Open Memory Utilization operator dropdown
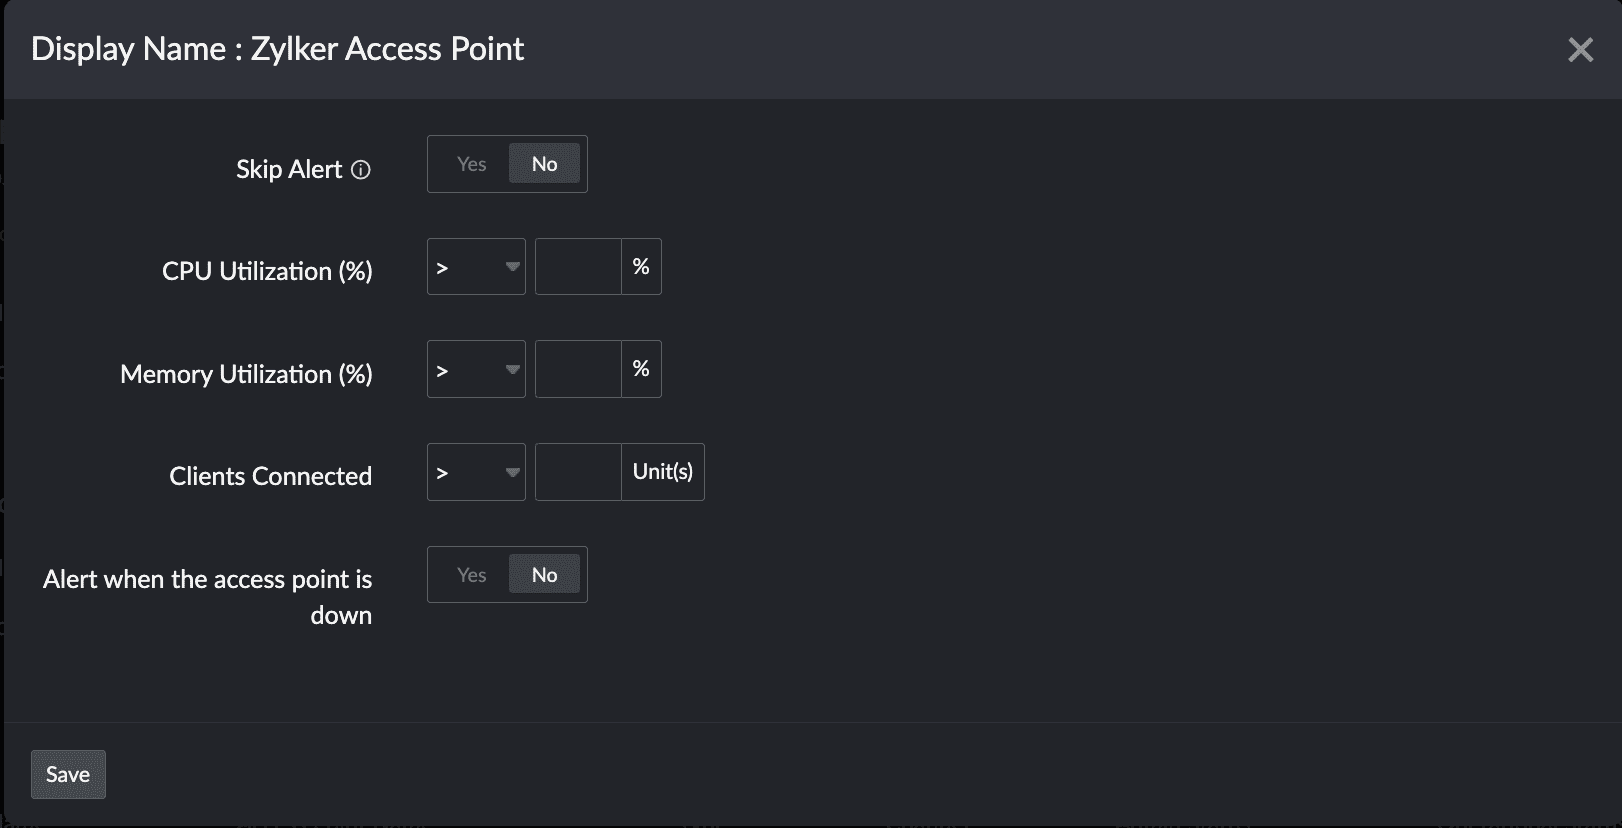Screen dimensions: 1622x828 [476, 370]
